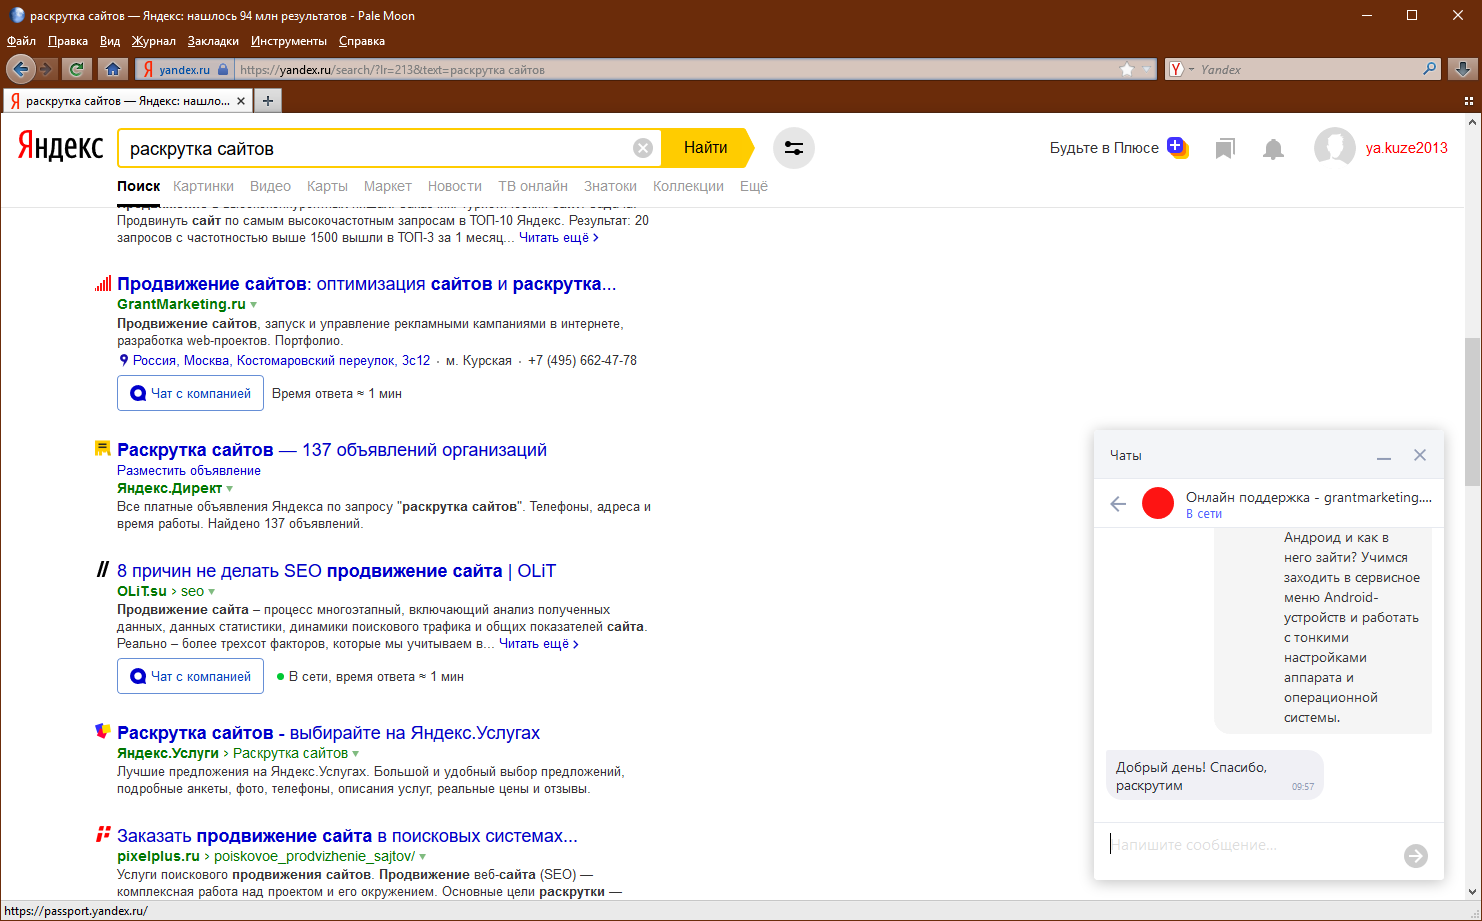Open the address bar history dropdown

coord(1148,69)
